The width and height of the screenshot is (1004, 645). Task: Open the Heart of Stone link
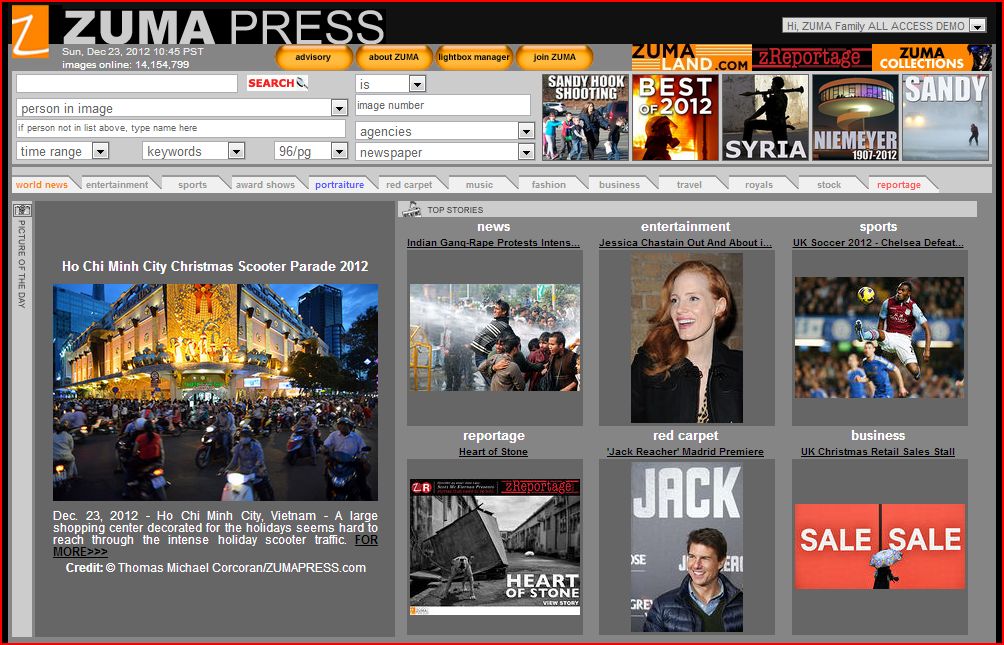pos(493,452)
